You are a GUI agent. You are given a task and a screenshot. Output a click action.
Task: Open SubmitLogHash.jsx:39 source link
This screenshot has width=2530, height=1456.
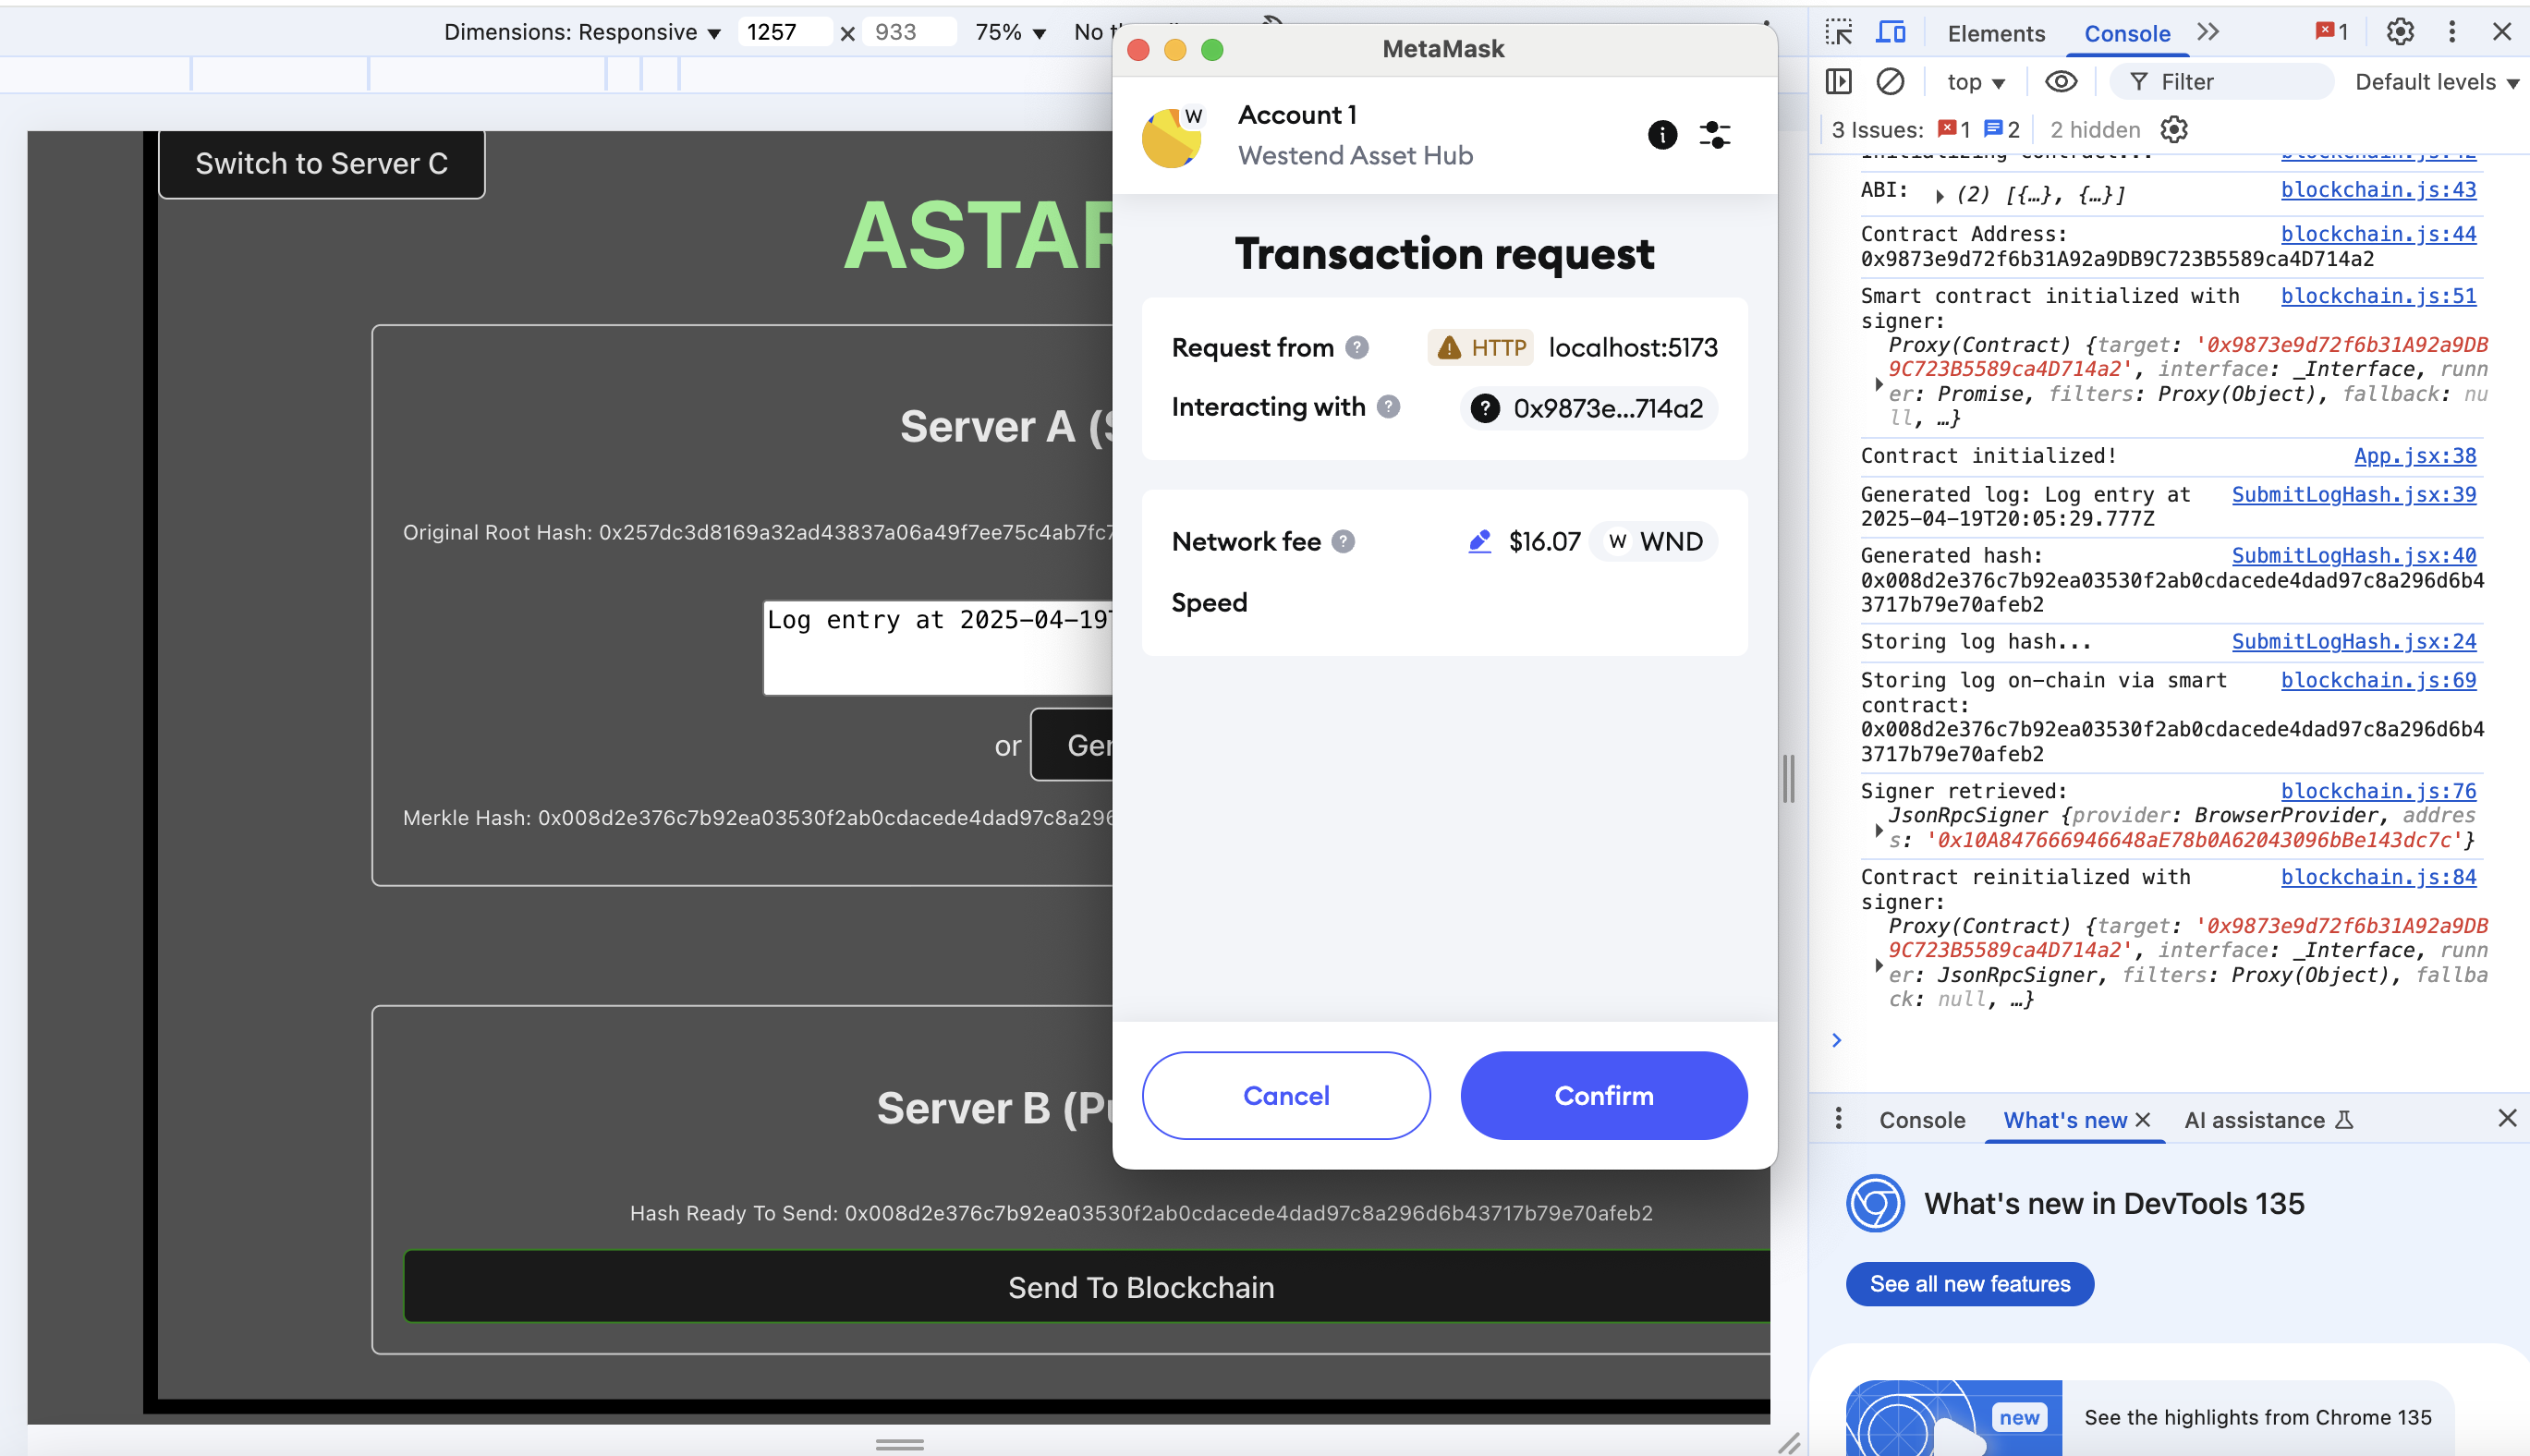click(2354, 495)
